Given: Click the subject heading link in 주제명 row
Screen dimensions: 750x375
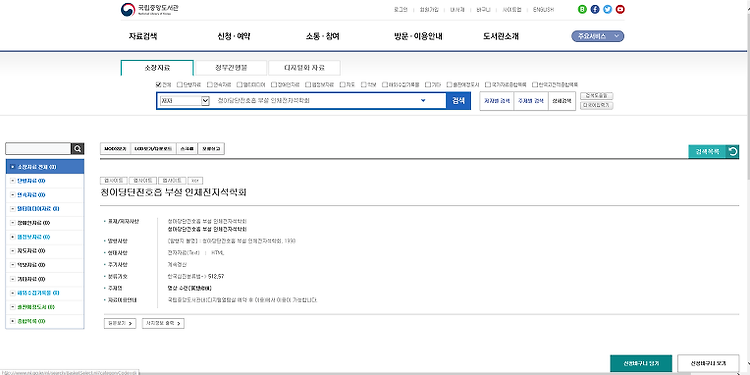Looking at the screenshot, I should tap(189, 288).
